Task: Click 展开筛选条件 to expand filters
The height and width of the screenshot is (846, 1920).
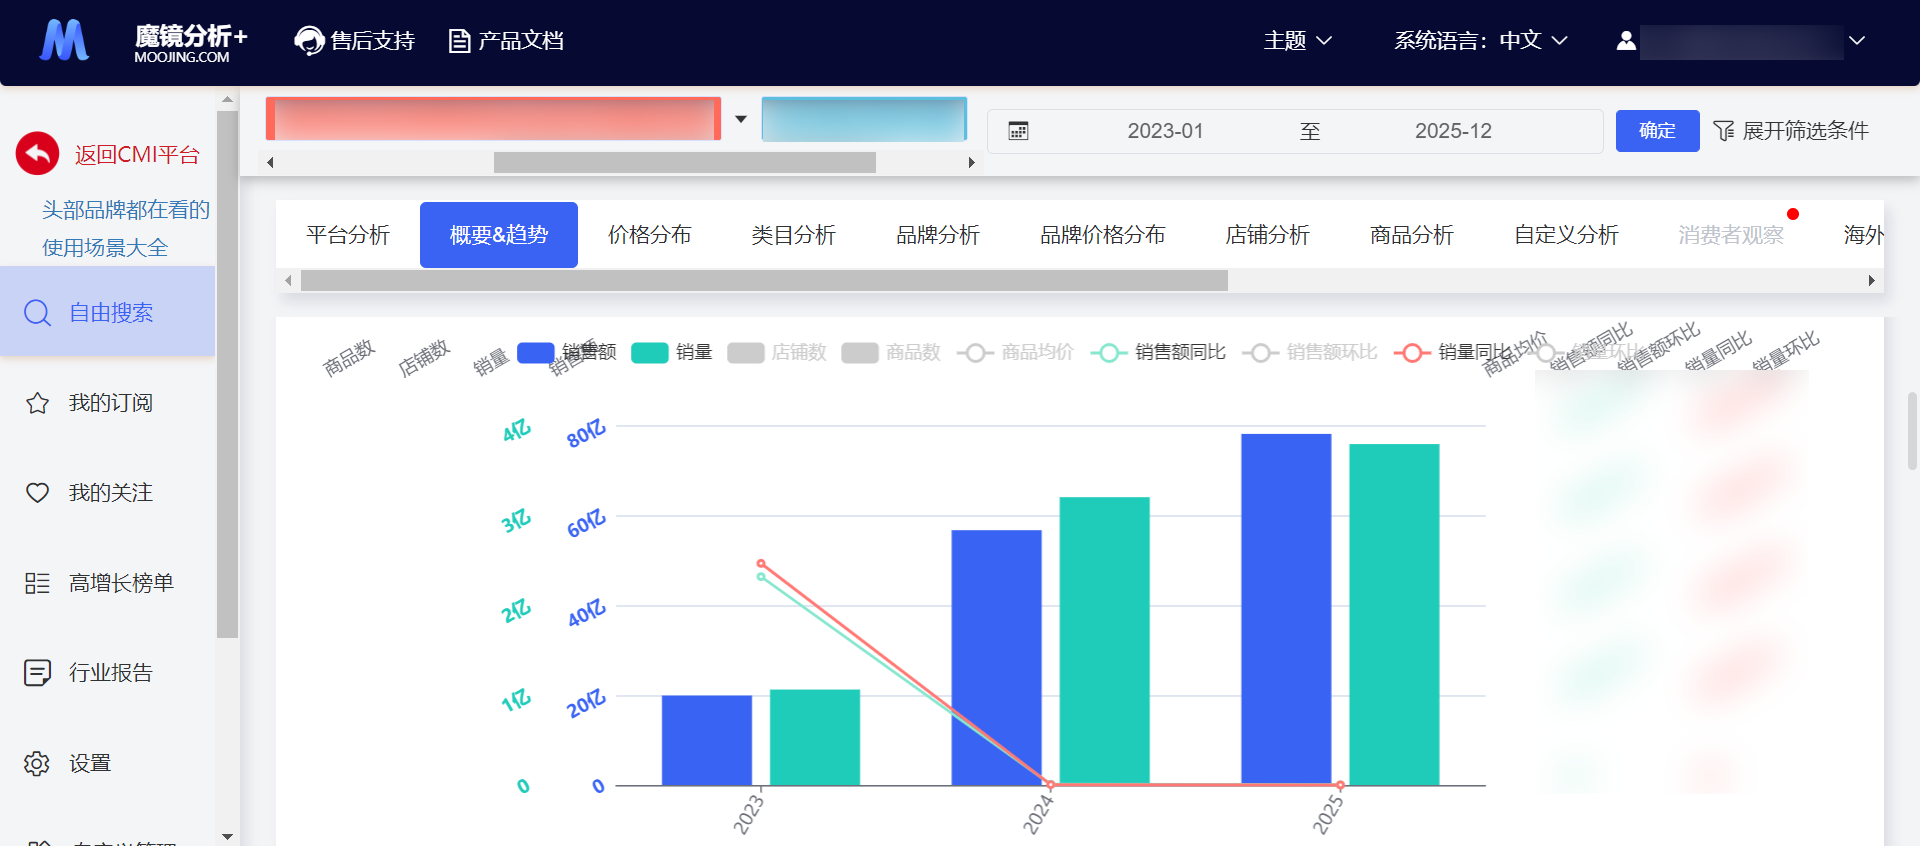Action: pos(1791,131)
